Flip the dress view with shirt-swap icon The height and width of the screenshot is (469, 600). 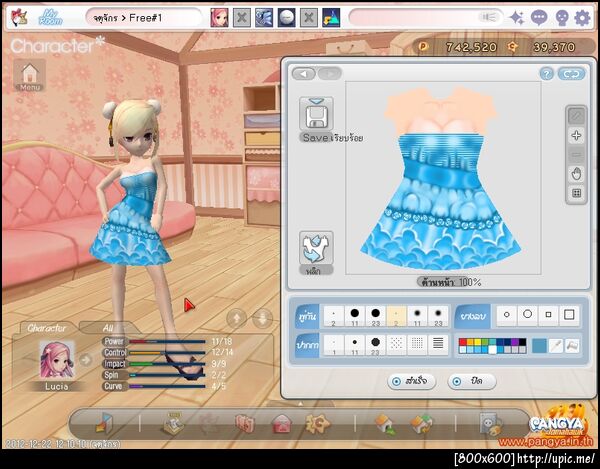(316, 248)
